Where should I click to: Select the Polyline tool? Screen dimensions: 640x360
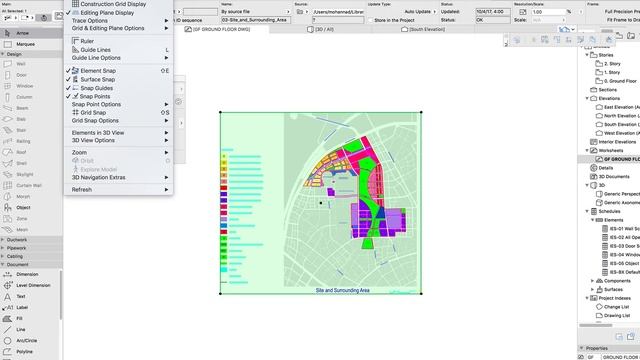point(30,351)
